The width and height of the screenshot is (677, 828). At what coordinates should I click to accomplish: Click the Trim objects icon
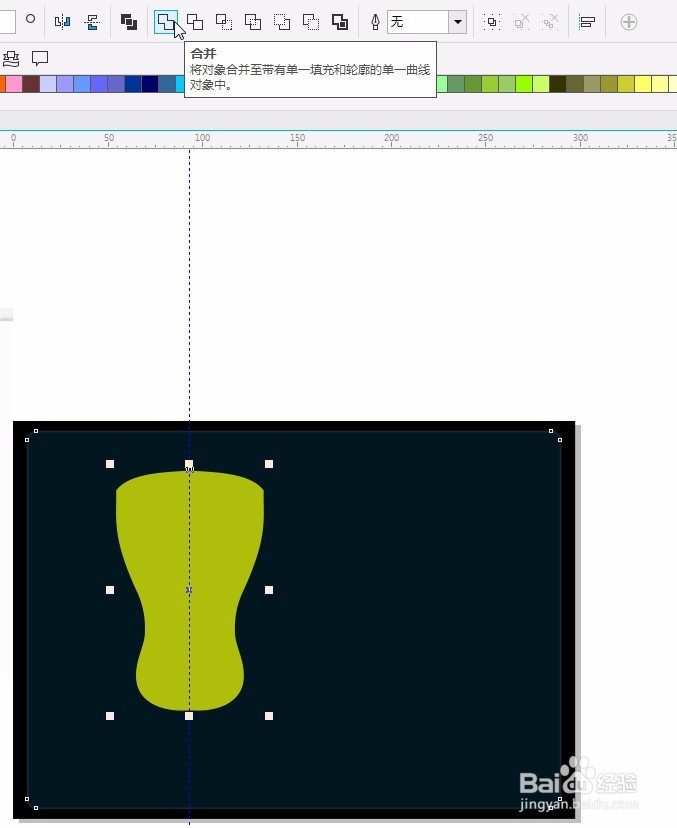coord(195,22)
